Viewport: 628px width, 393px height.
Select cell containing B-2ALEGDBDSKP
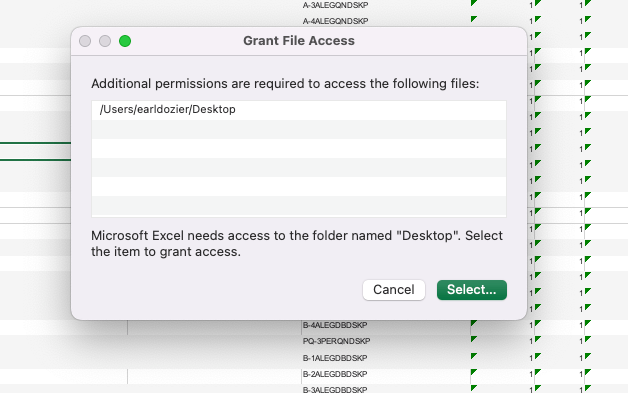(386, 374)
